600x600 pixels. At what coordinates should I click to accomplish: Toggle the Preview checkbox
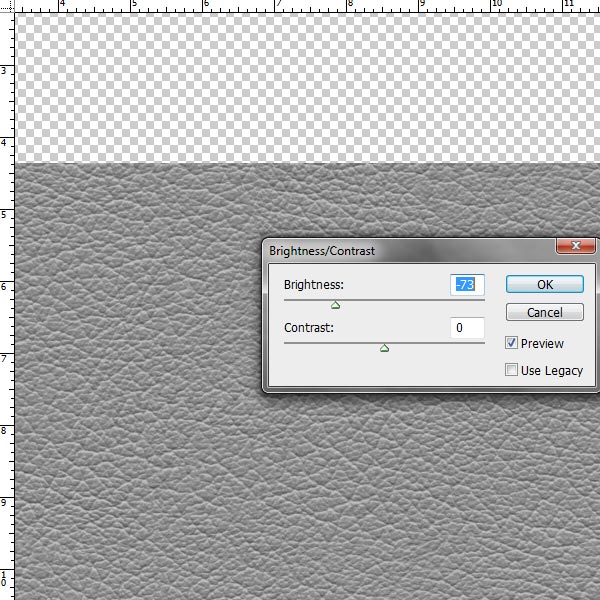[511, 343]
